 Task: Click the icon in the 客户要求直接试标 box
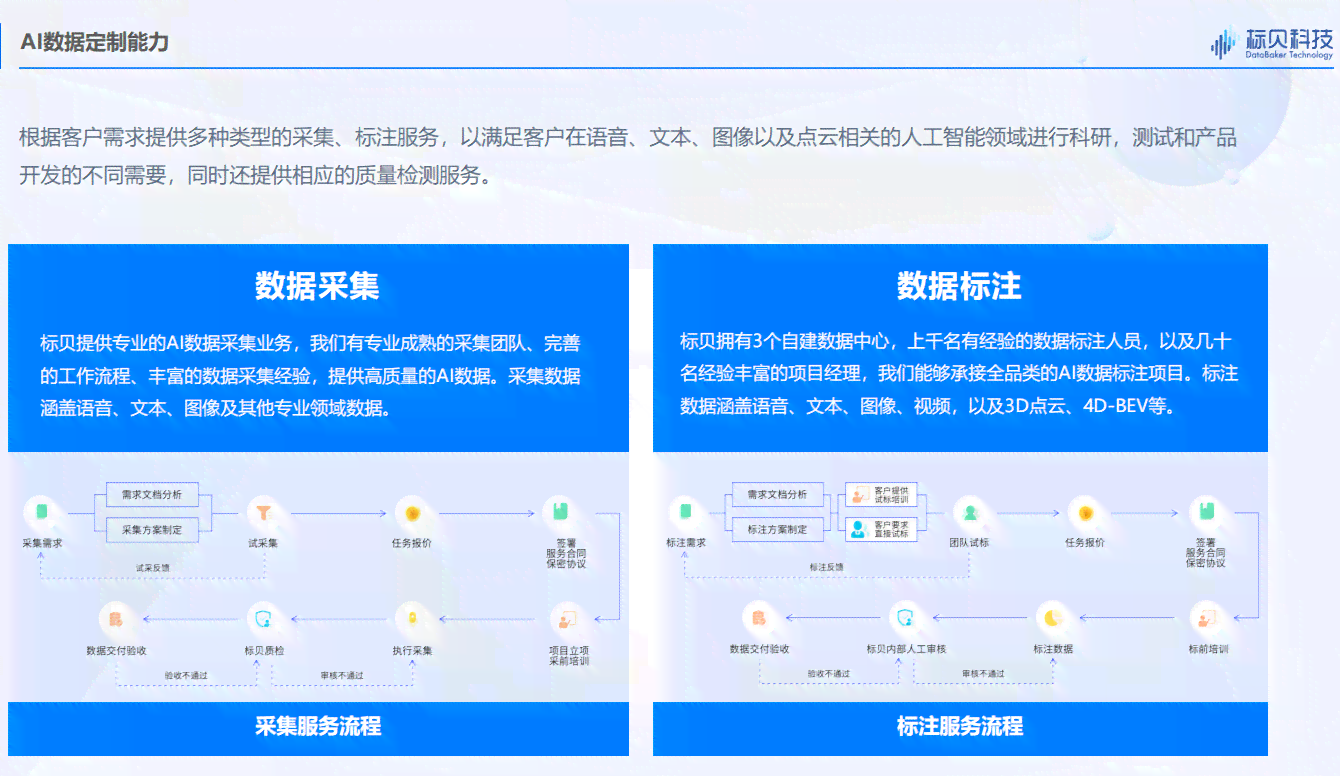click(x=858, y=528)
